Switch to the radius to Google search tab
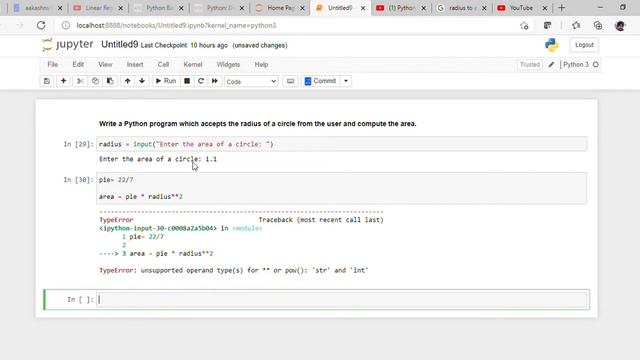The image size is (640, 360). [462, 8]
